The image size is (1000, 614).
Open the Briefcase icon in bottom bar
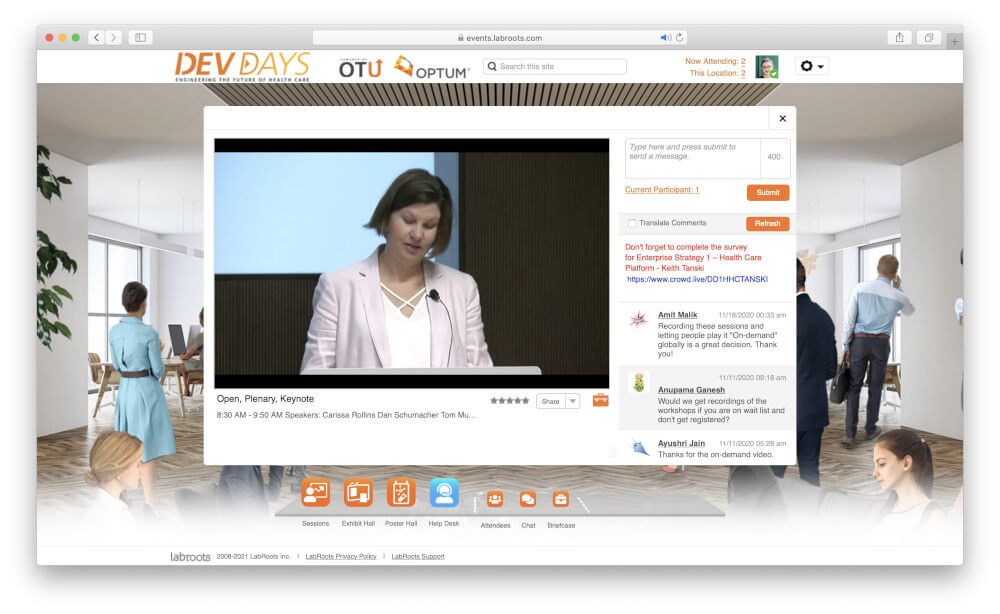[x=561, y=499]
